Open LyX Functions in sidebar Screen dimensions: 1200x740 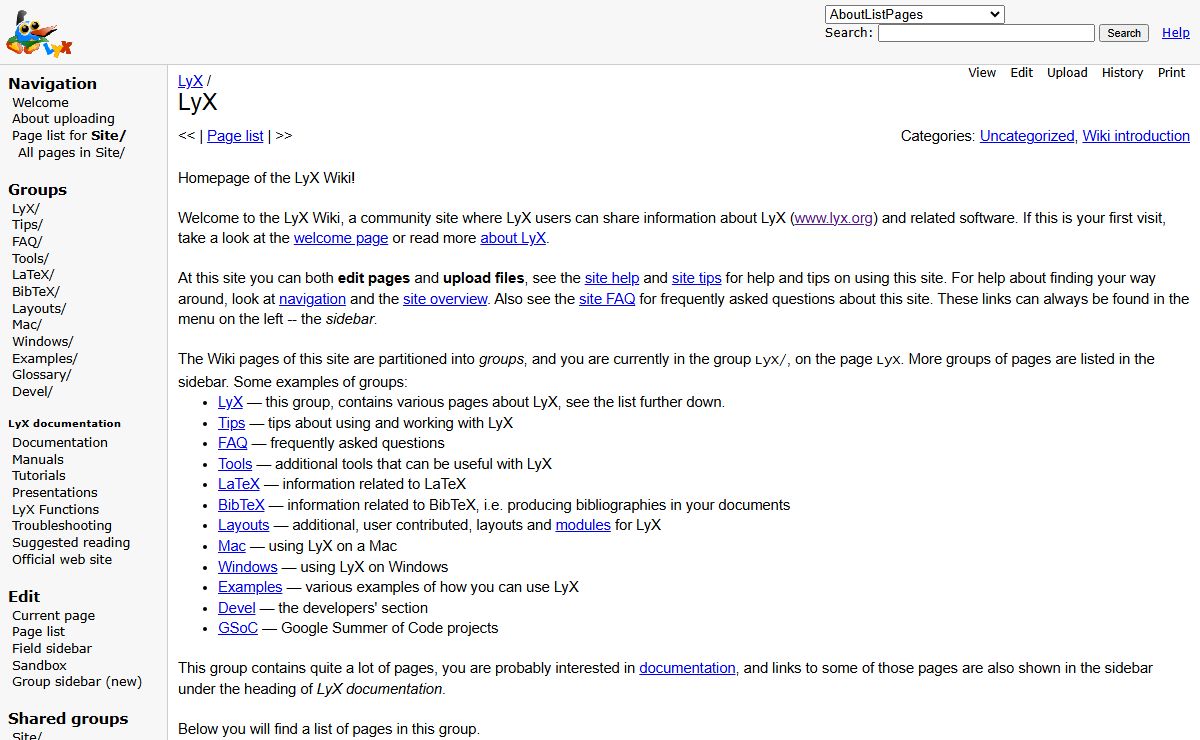click(x=55, y=509)
